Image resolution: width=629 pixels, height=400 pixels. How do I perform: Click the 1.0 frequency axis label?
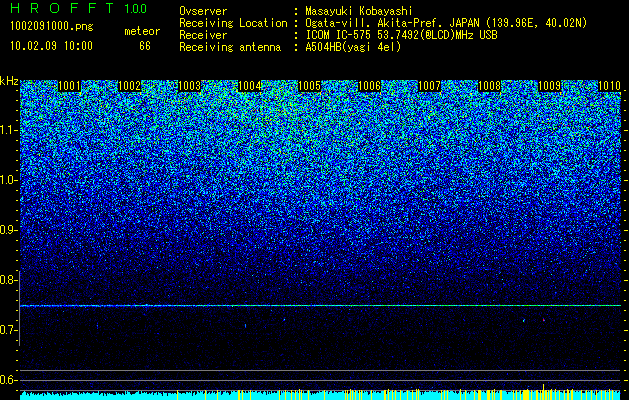point(7,180)
